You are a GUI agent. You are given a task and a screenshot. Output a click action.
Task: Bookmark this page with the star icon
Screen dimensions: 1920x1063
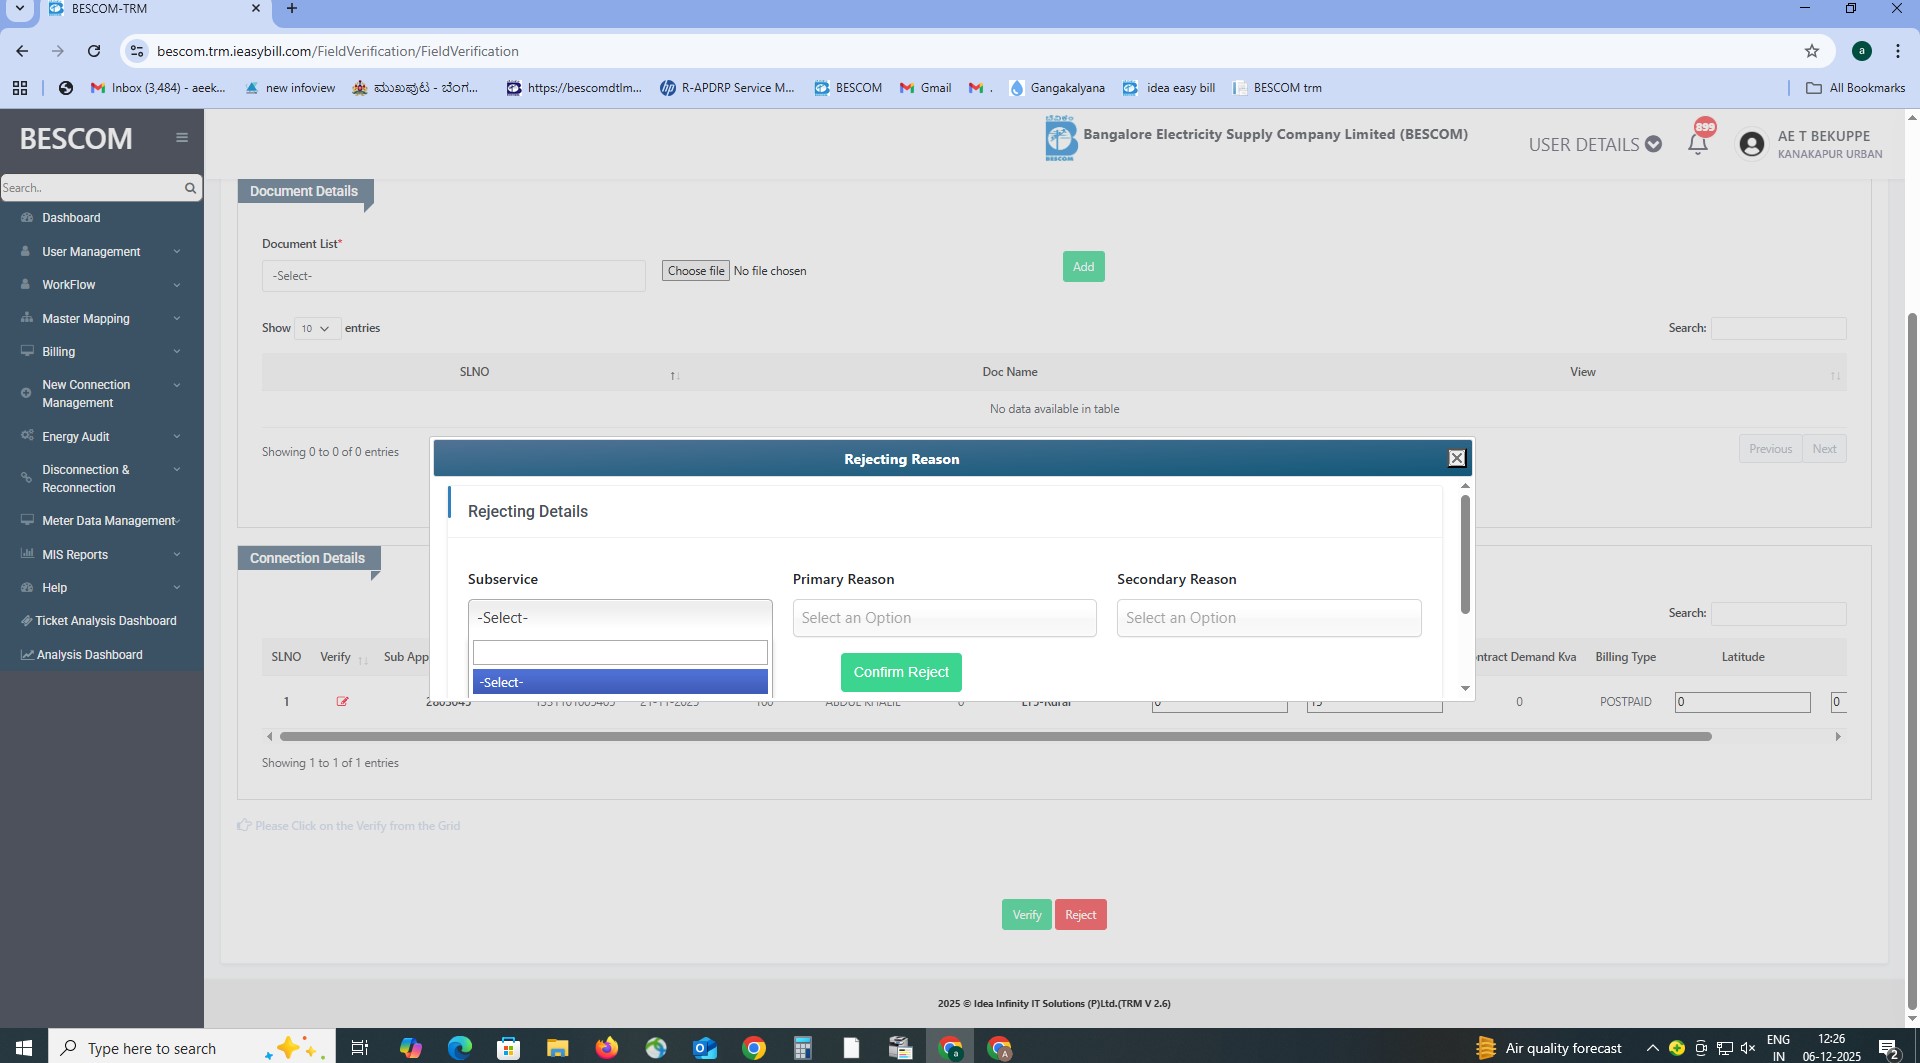pyautogui.click(x=1812, y=51)
